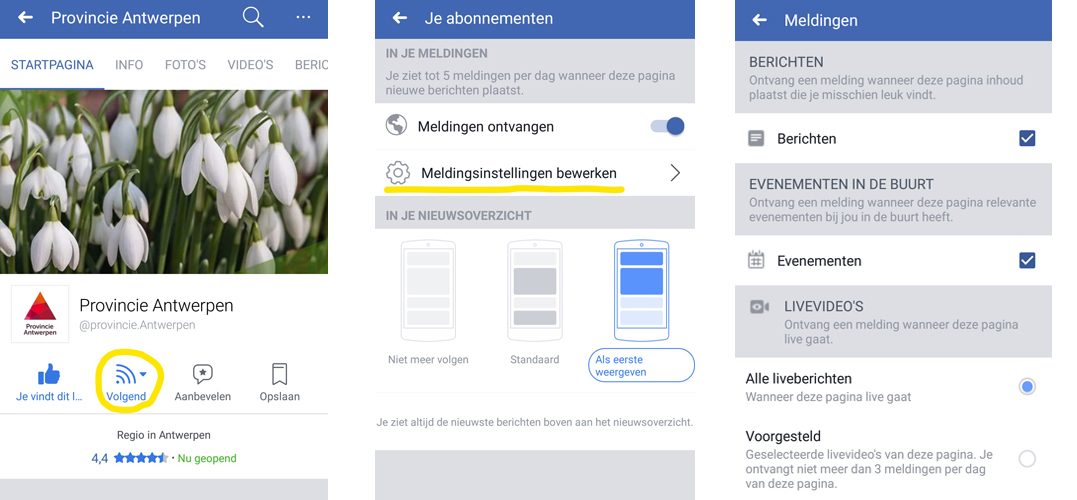Open Meldingsinstellingen bewerken chevron
The image size is (1077, 500).
(675, 173)
